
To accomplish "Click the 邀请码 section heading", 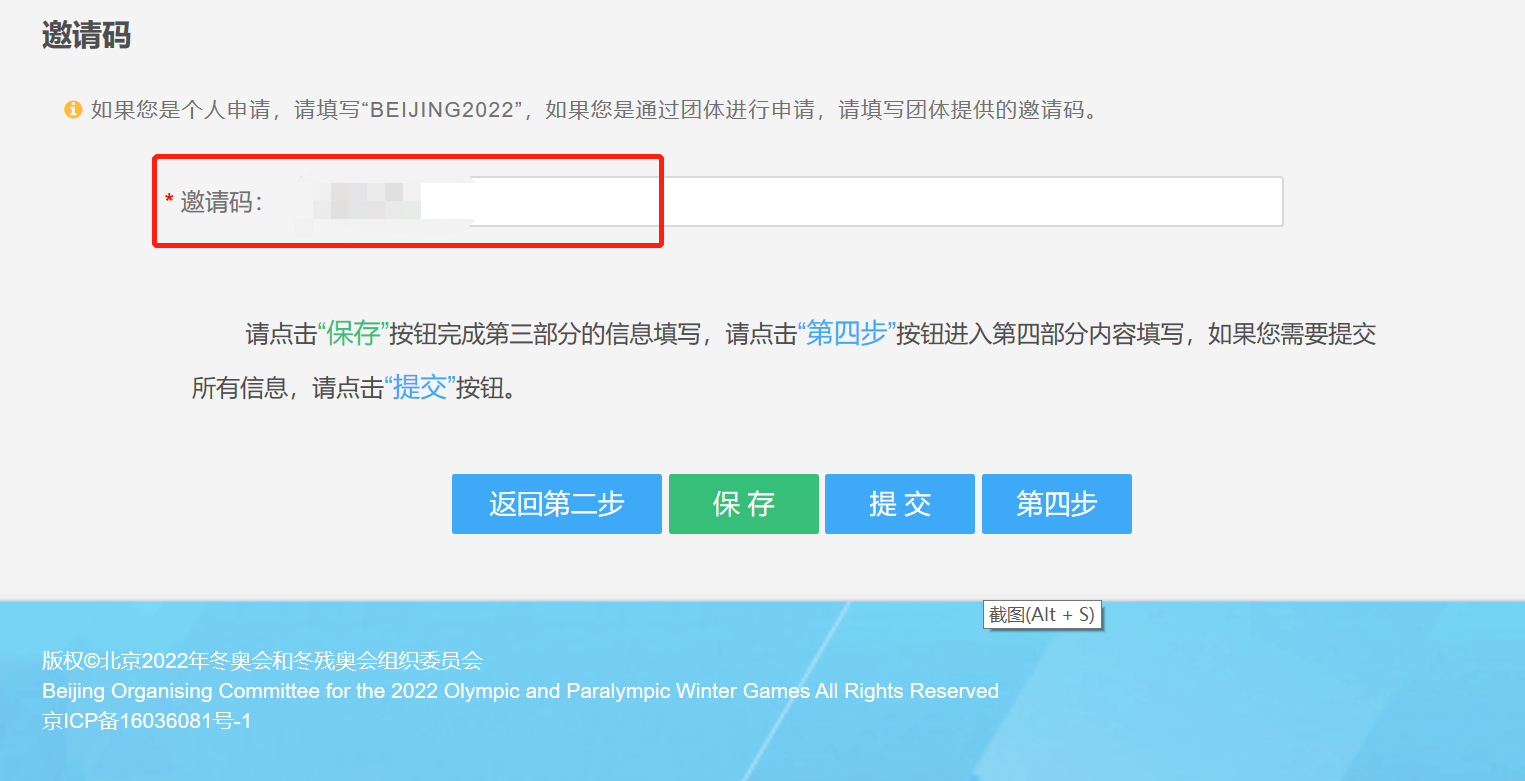I will pyautogui.click(x=86, y=35).
